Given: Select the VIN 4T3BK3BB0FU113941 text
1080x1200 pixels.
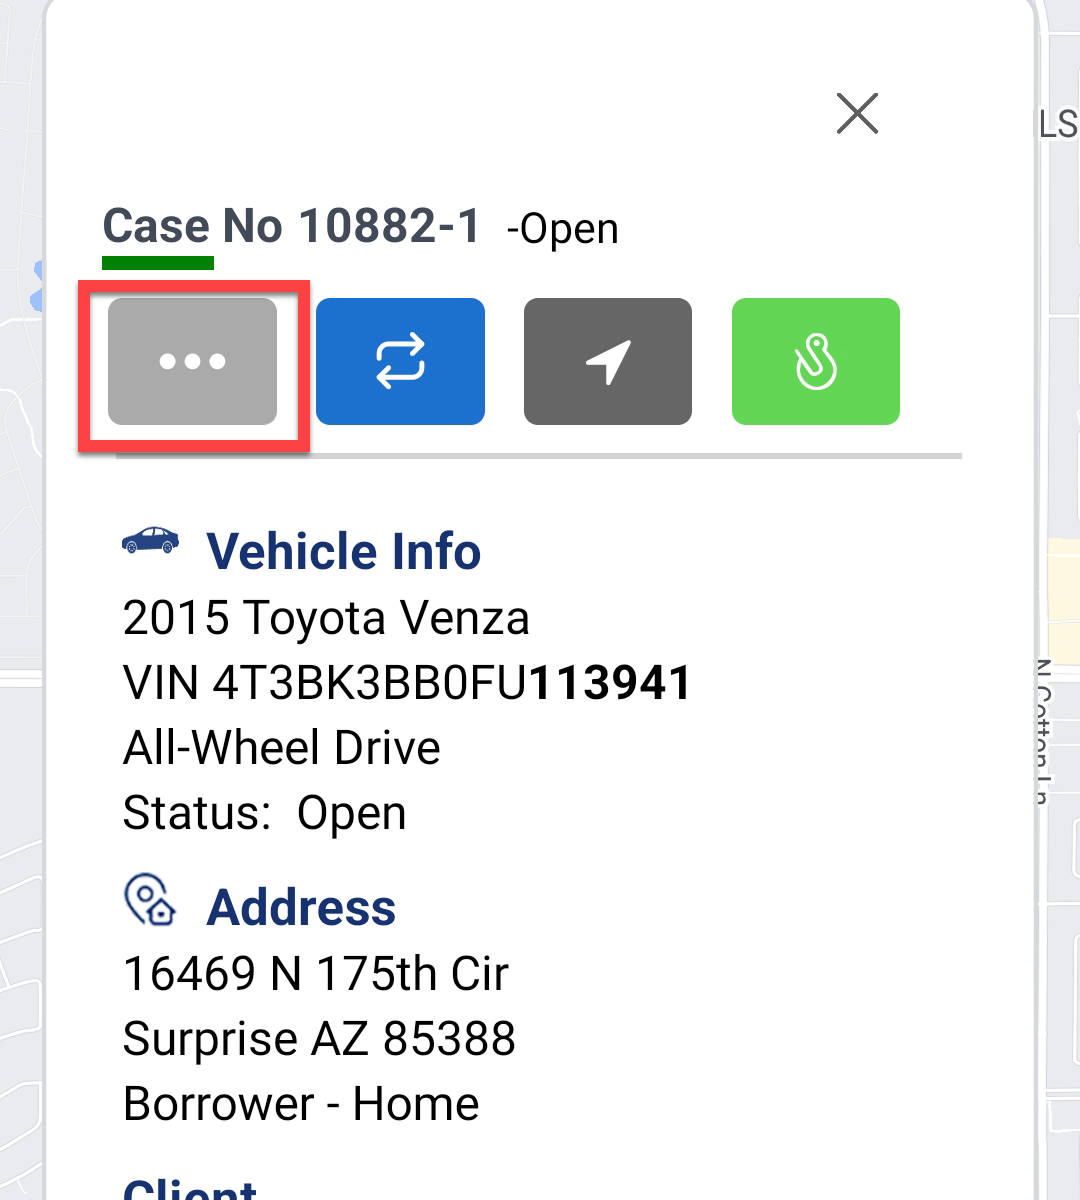Looking at the screenshot, I should (x=407, y=684).
